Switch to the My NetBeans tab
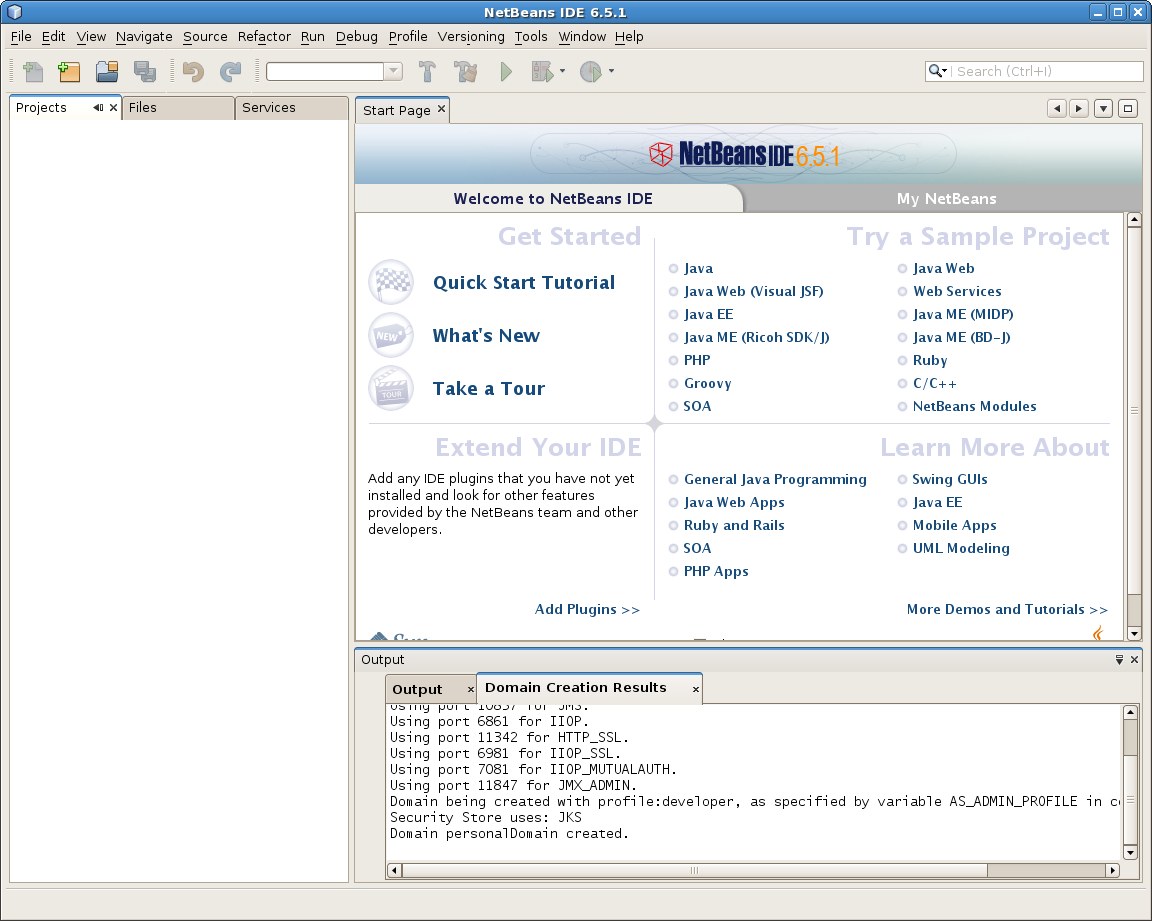 (x=946, y=198)
